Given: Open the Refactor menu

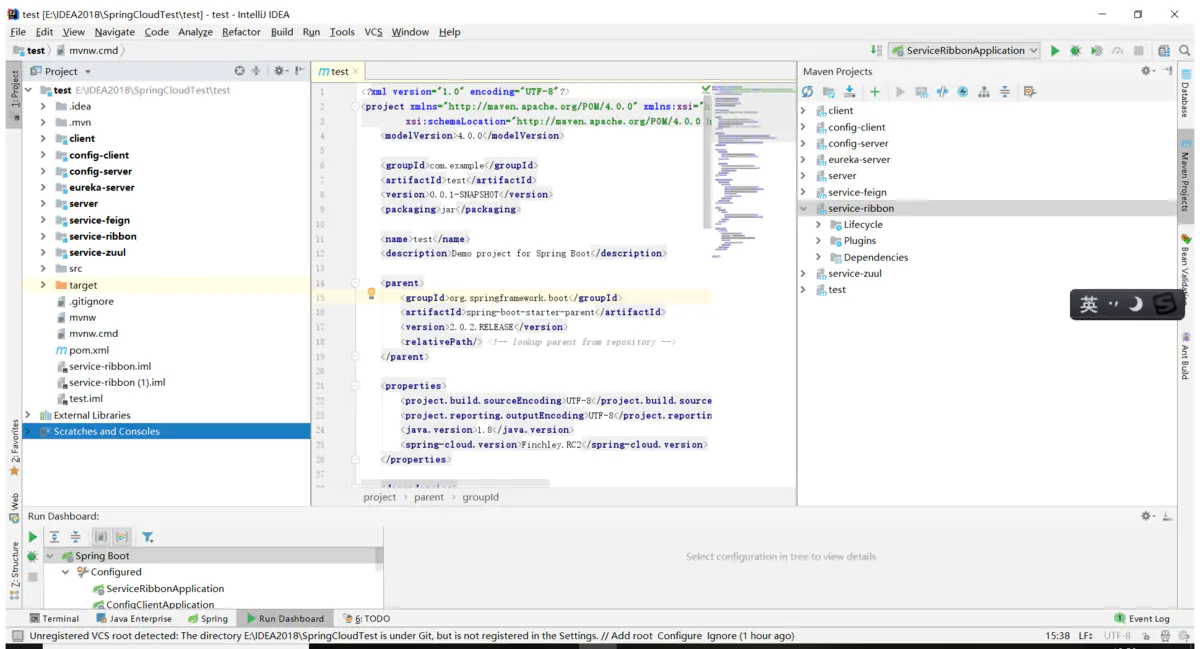Looking at the screenshot, I should pyautogui.click(x=241, y=32).
